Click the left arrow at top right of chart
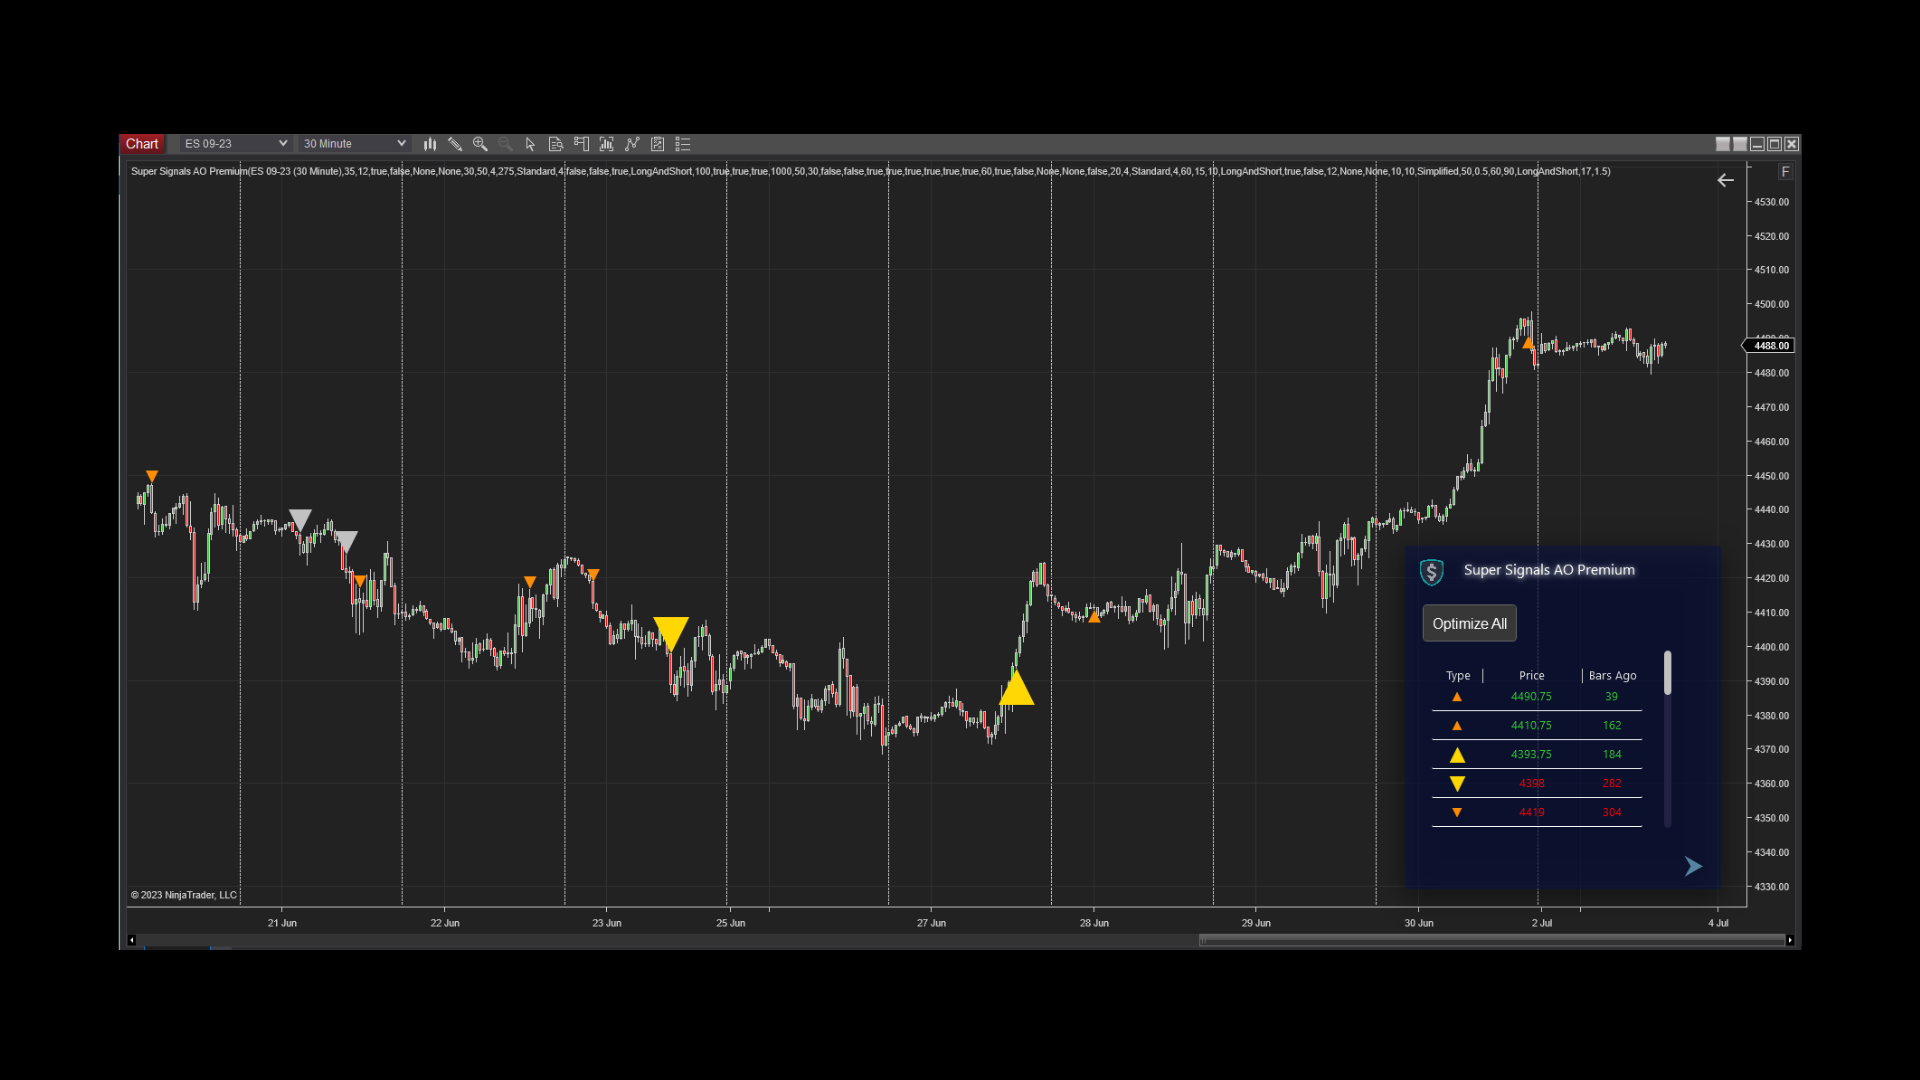This screenshot has width=1920, height=1080. pos(1726,180)
